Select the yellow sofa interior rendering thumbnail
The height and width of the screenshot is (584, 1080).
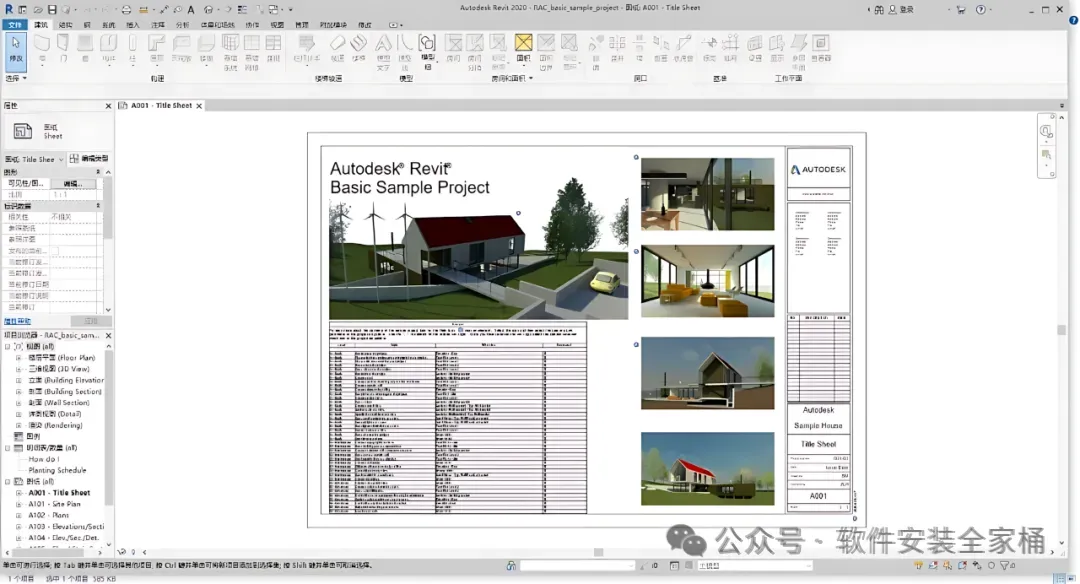[707, 281]
